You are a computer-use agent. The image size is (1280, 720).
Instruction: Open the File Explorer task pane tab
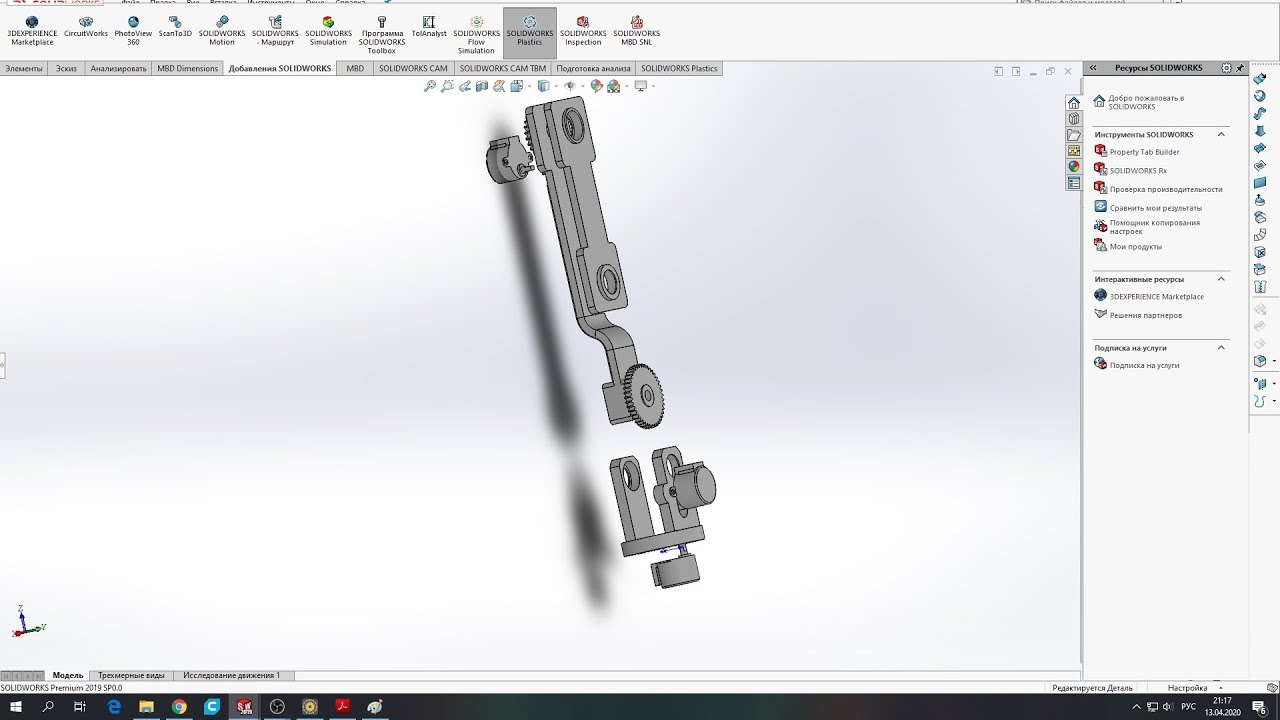(1074, 135)
